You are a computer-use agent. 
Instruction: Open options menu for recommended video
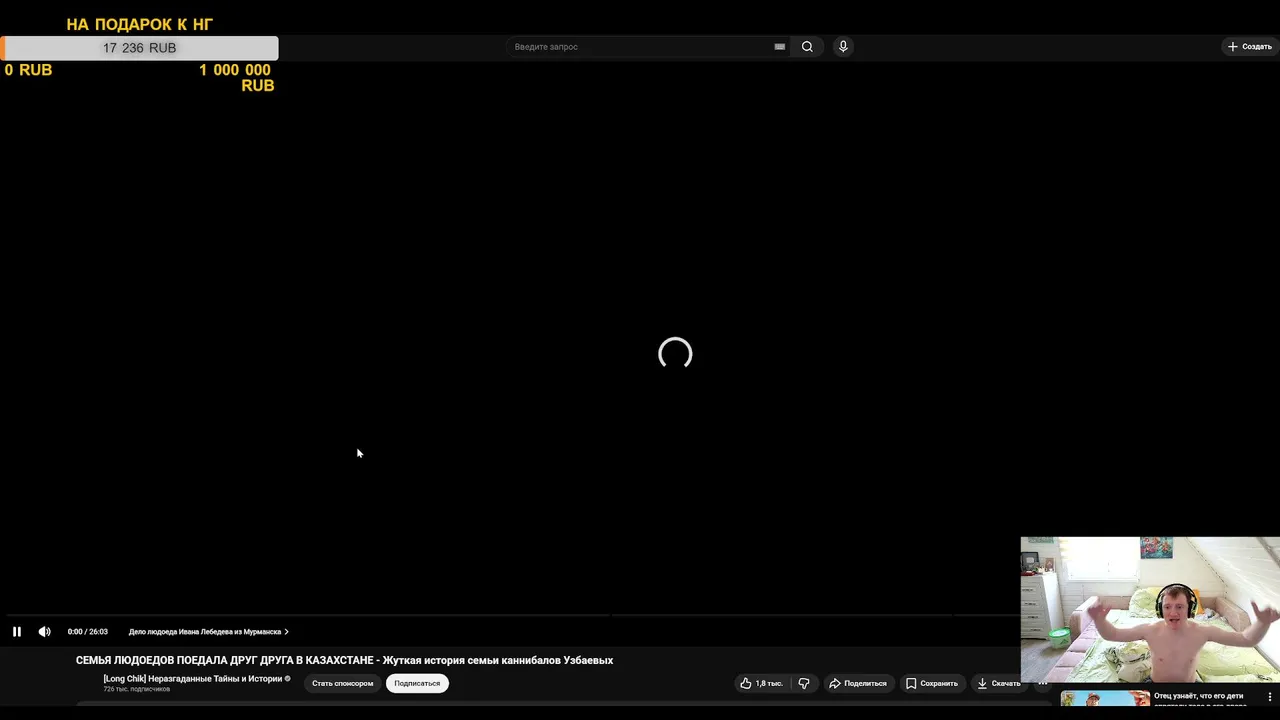pos(1270,697)
